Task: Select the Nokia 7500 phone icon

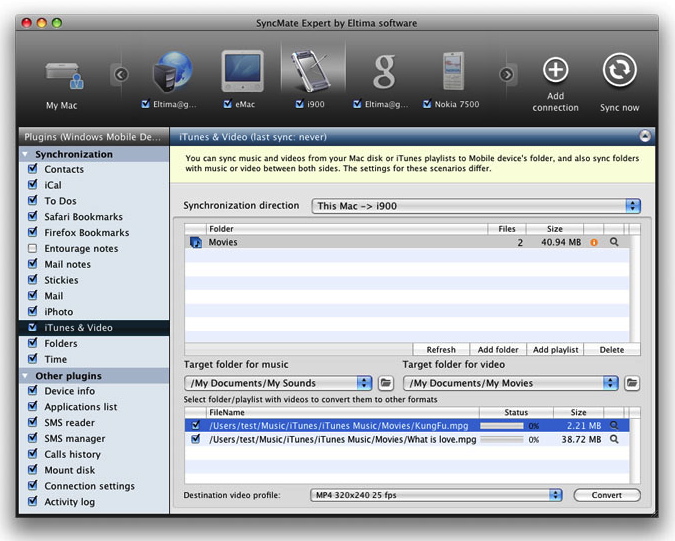Action: coord(454,71)
